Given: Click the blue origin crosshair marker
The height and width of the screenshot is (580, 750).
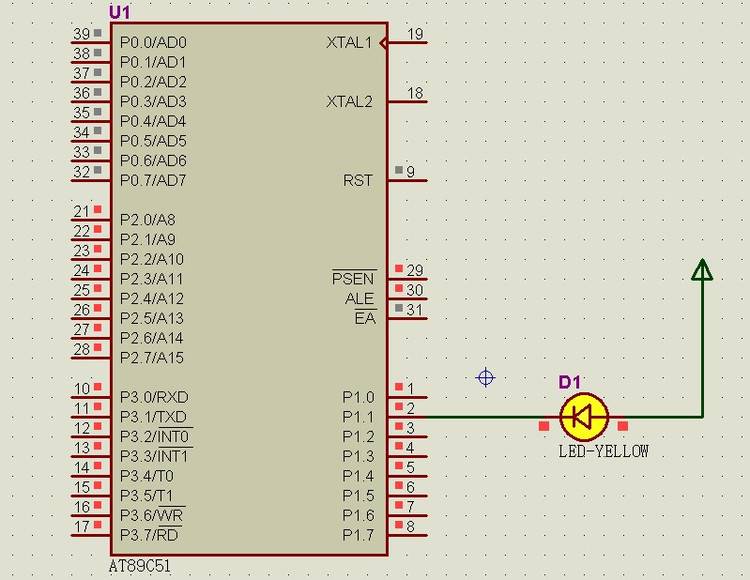Looking at the screenshot, I should coord(486,377).
